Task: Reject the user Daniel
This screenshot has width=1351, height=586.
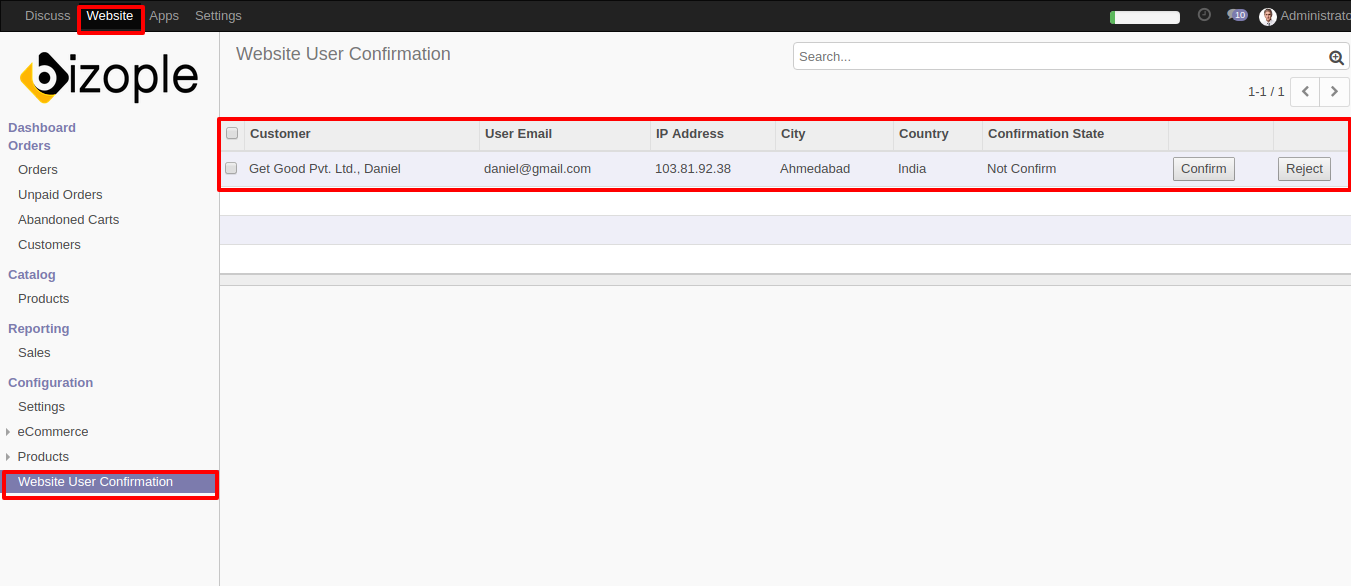Action: [x=1304, y=169]
